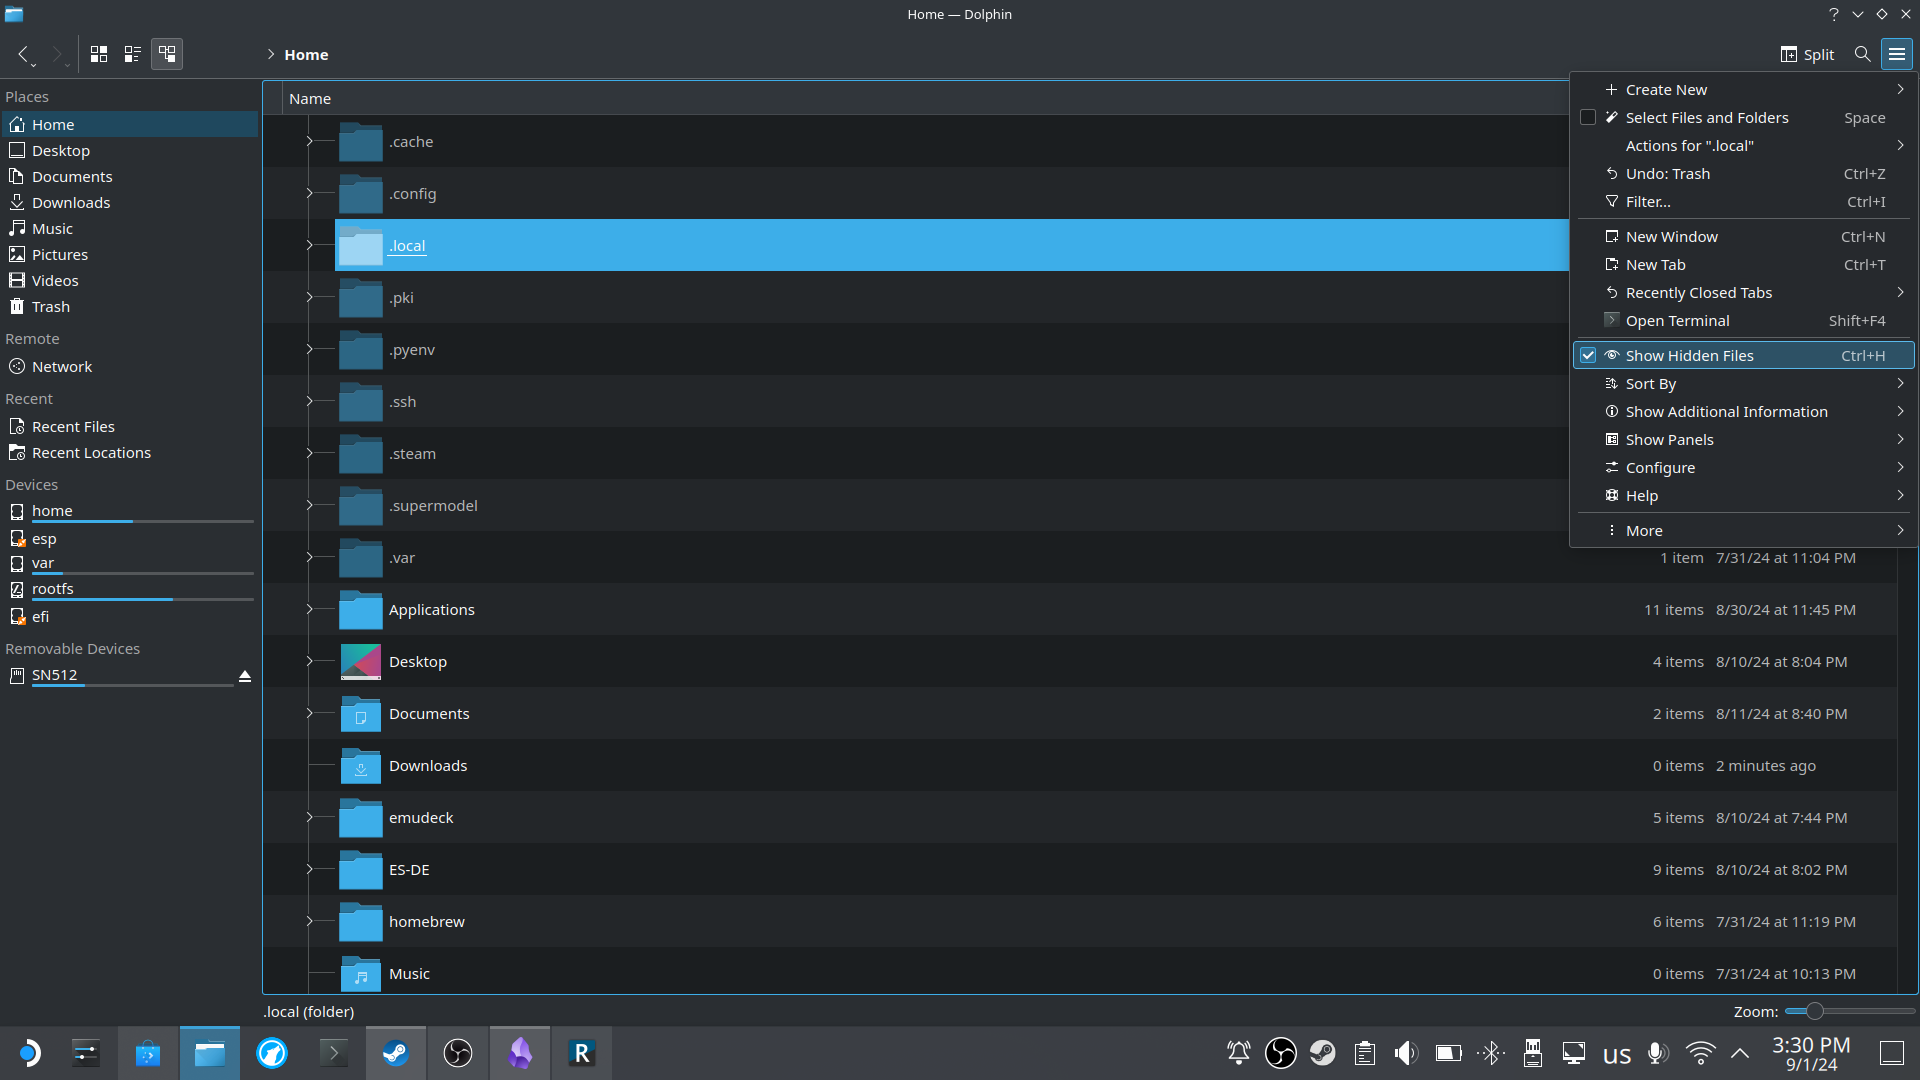Open the clock showing 3:30 PM
The width and height of the screenshot is (1920, 1080).
click(x=1811, y=1053)
